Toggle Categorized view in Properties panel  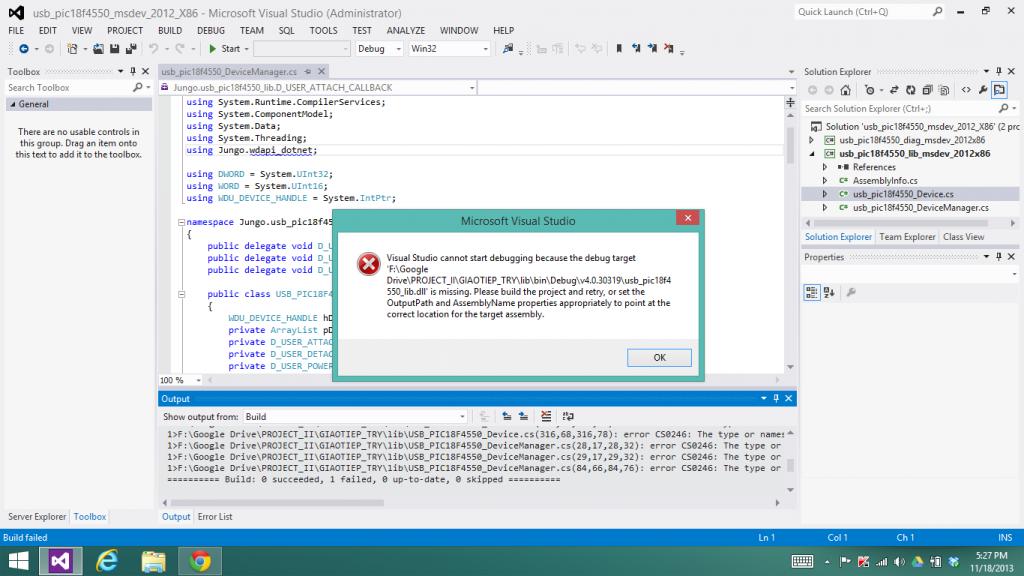click(x=814, y=292)
